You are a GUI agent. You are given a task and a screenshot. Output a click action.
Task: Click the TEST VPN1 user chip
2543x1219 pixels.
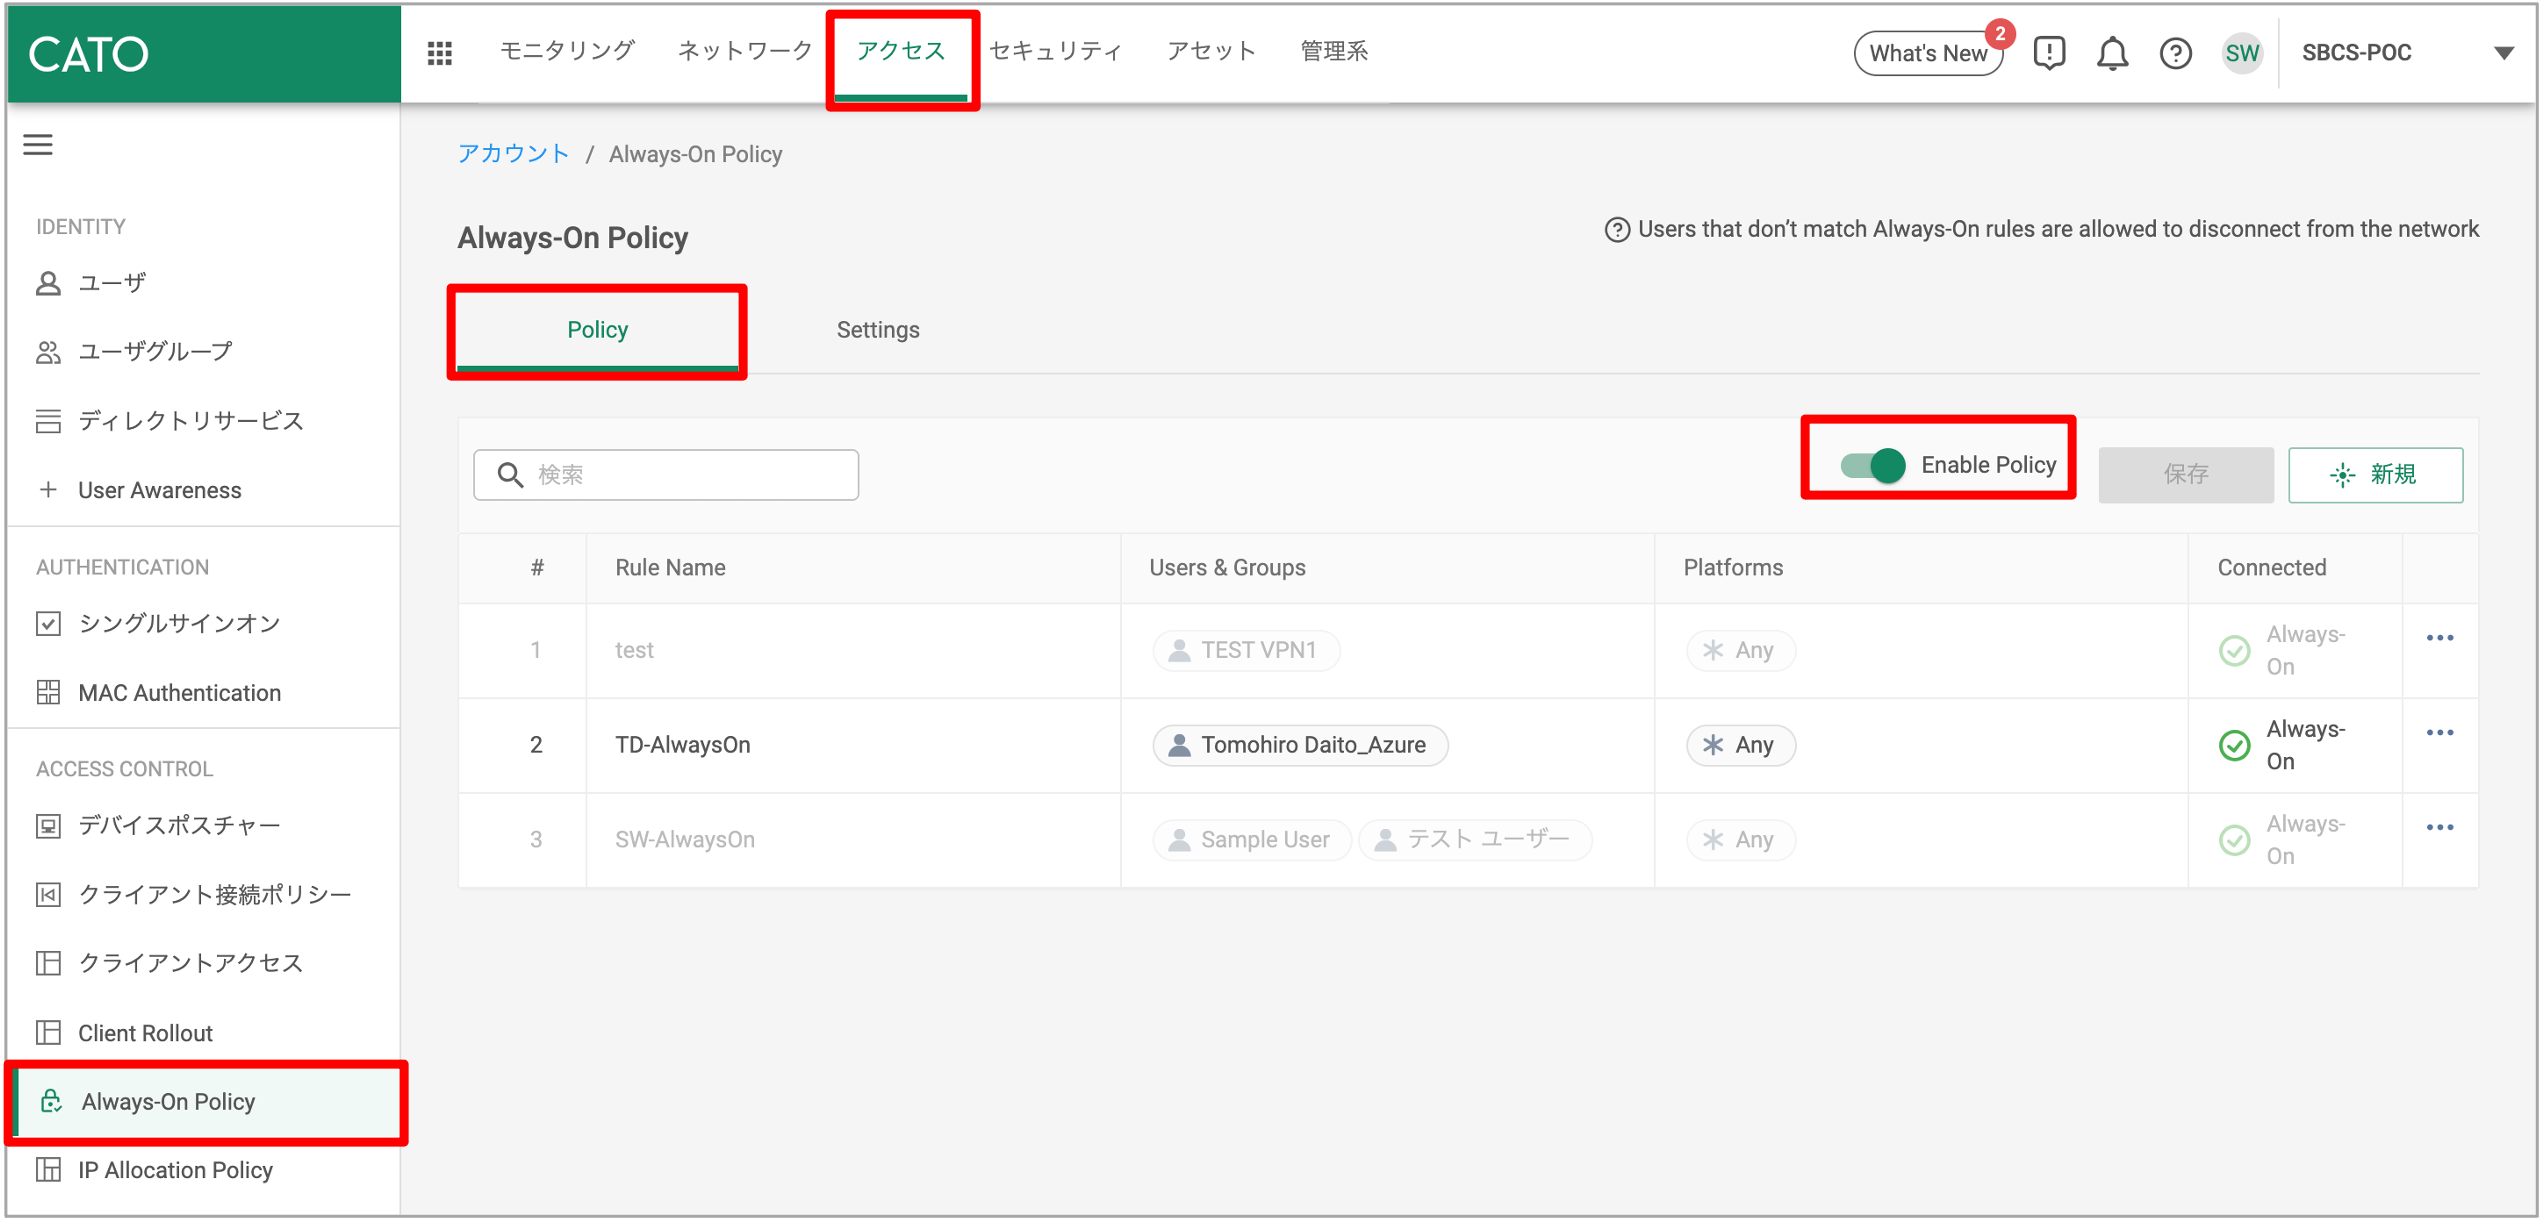coord(1245,651)
